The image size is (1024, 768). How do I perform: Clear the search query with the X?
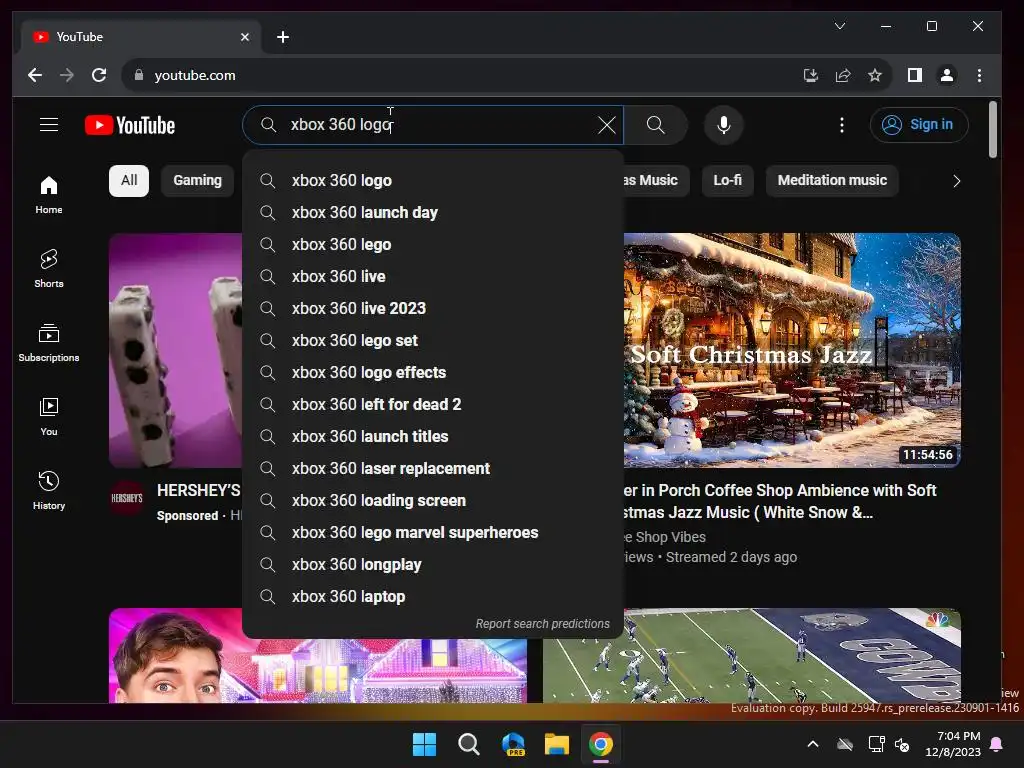pos(607,125)
